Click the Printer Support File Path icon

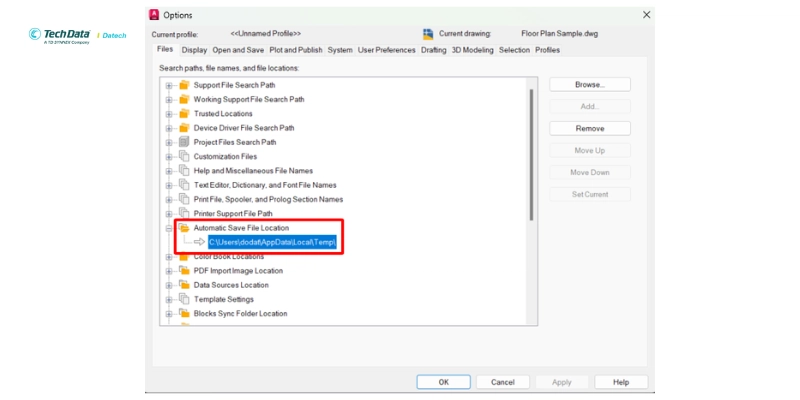184,214
